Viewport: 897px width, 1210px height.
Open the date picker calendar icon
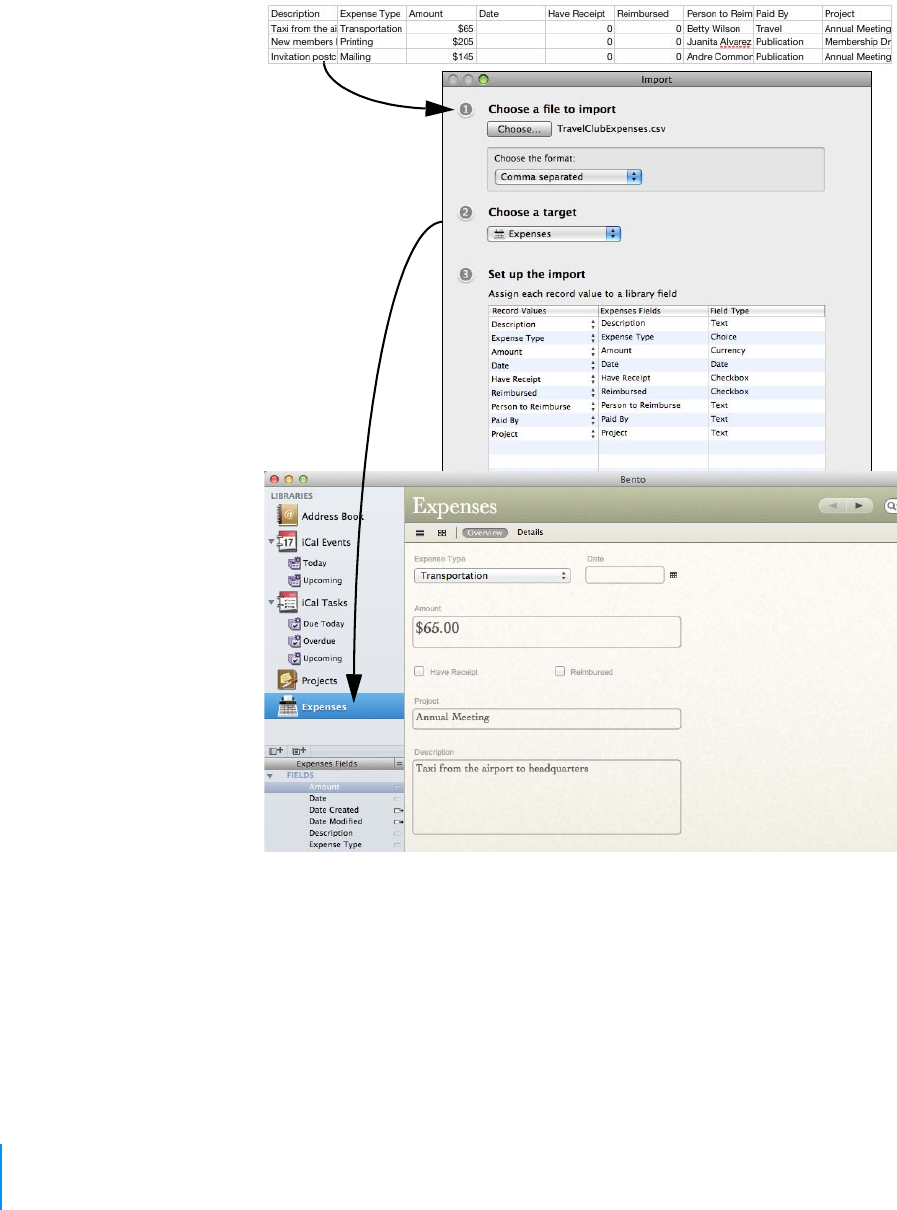click(674, 575)
